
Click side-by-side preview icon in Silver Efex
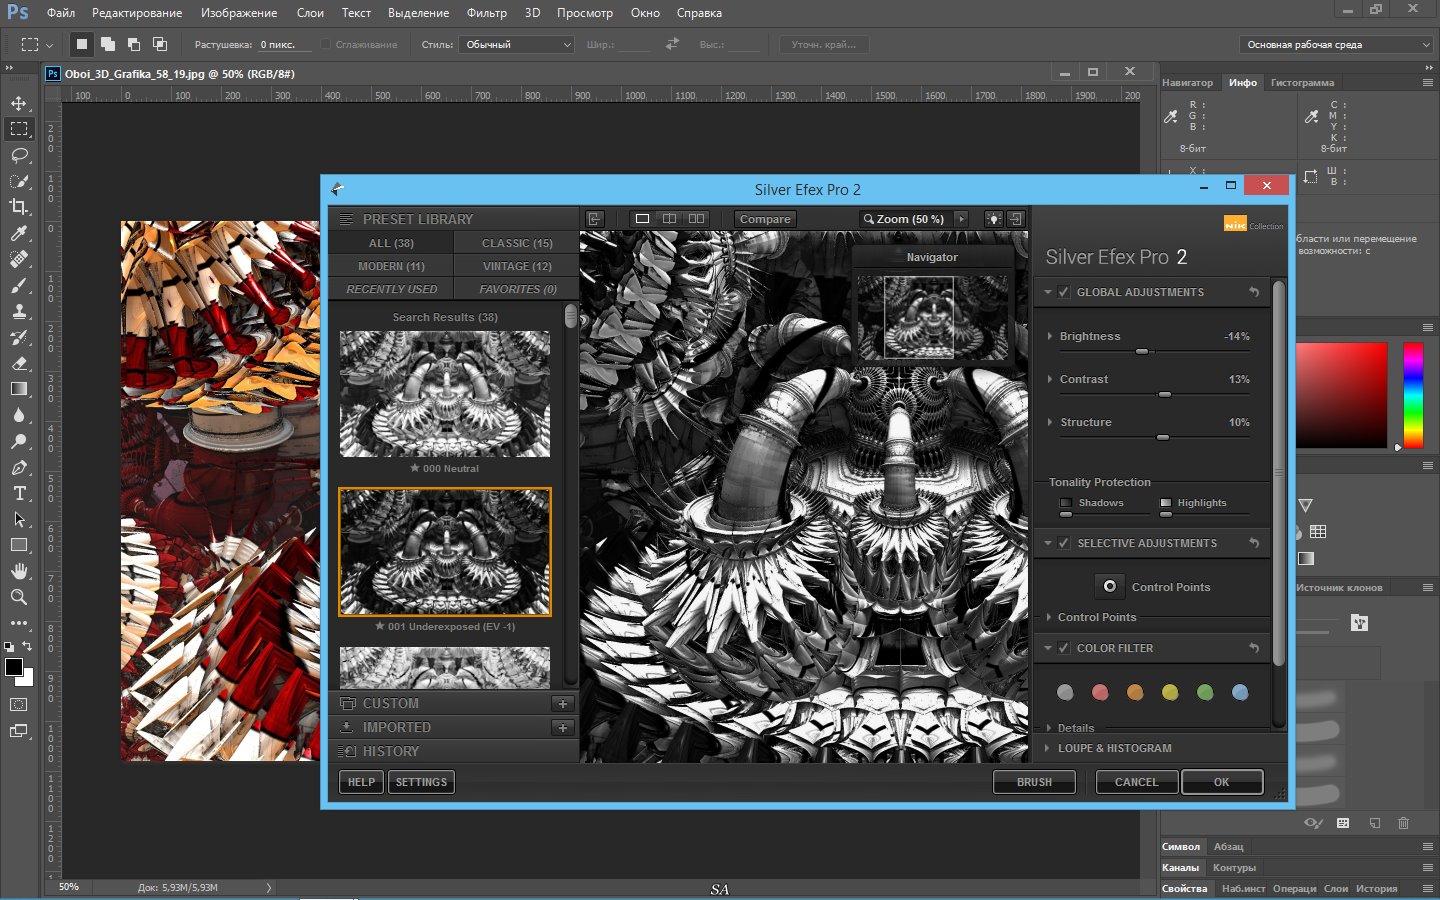click(x=696, y=218)
